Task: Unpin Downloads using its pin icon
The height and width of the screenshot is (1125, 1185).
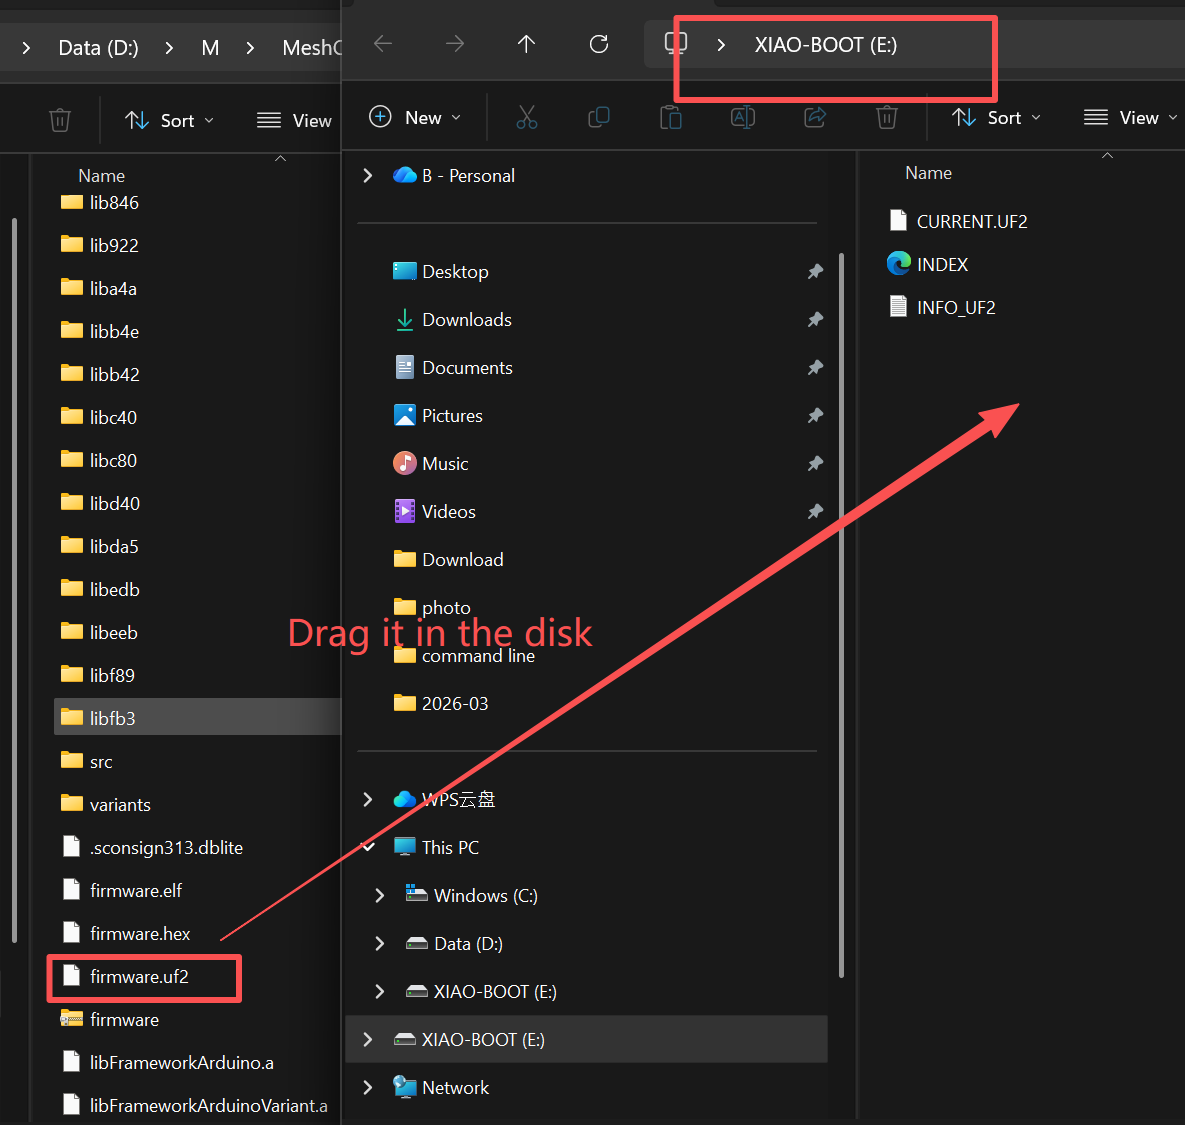Action: 815,320
